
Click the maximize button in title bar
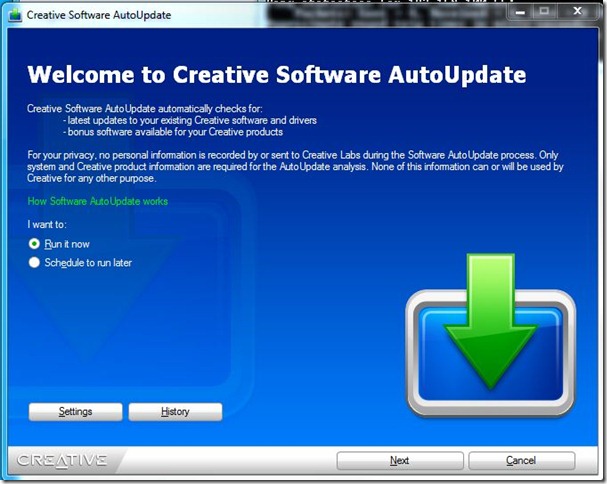pos(544,11)
